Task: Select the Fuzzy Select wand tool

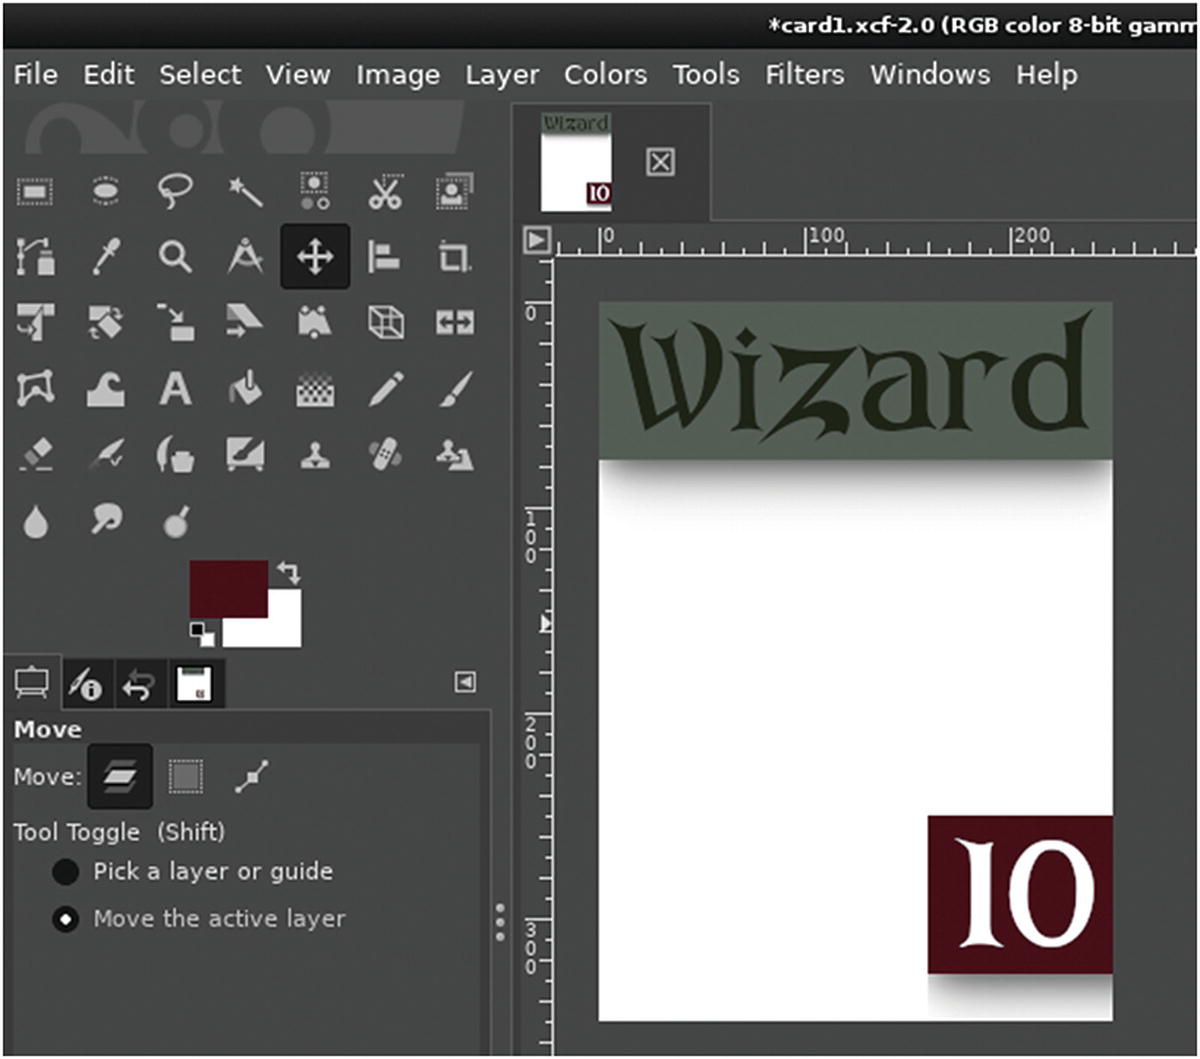Action: [245, 190]
